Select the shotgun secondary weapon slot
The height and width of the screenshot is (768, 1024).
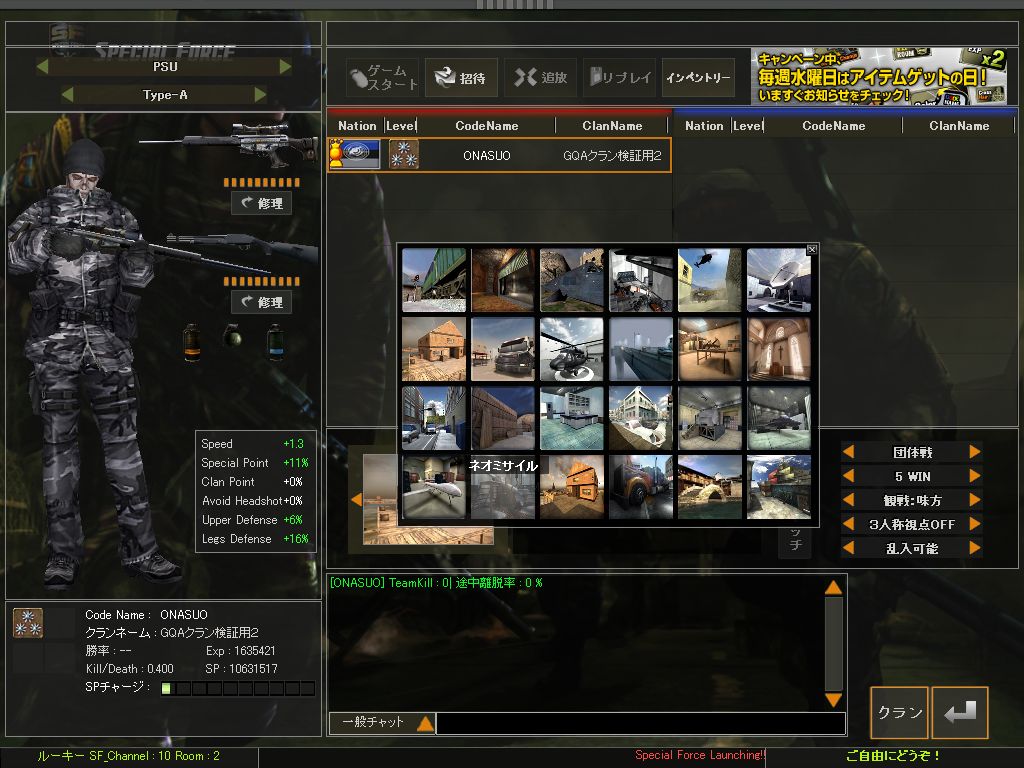pyautogui.click(x=243, y=246)
